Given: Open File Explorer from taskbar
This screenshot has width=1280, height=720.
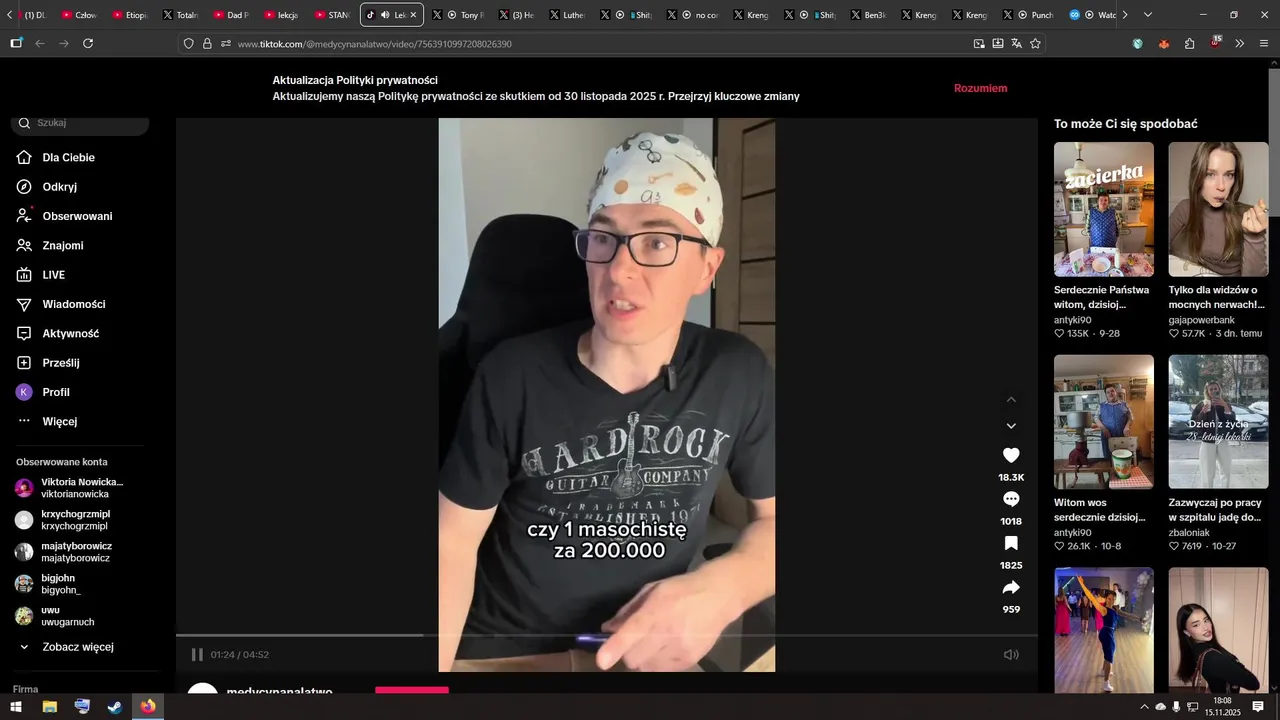Looking at the screenshot, I should click(x=49, y=707).
